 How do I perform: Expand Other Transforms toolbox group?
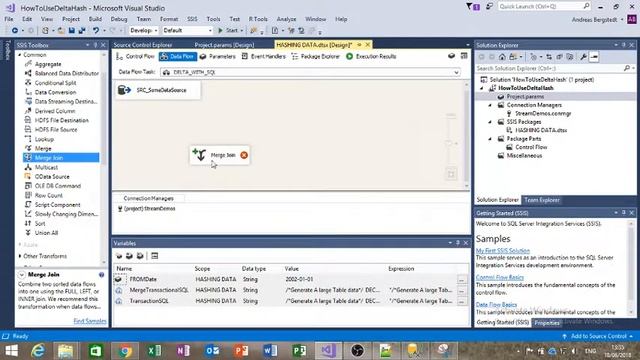click(20, 256)
